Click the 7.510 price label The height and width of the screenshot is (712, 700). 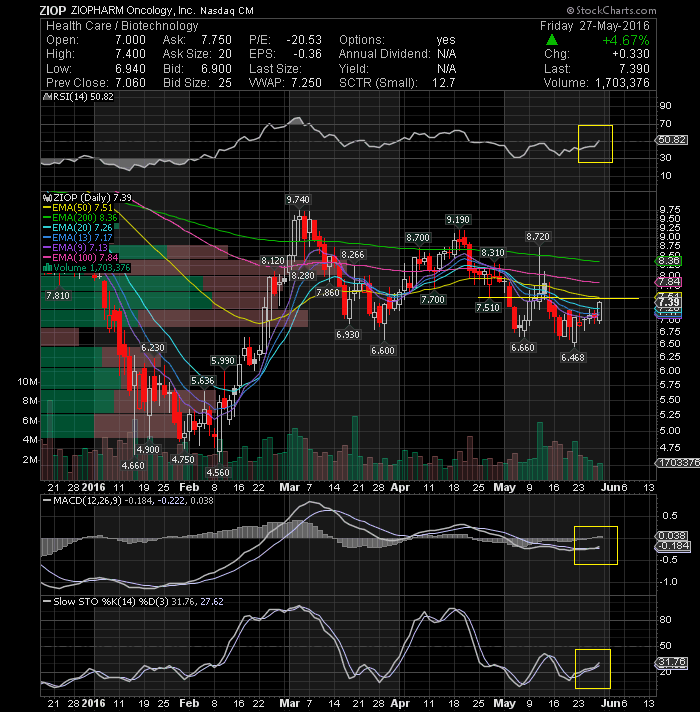(x=488, y=308)
